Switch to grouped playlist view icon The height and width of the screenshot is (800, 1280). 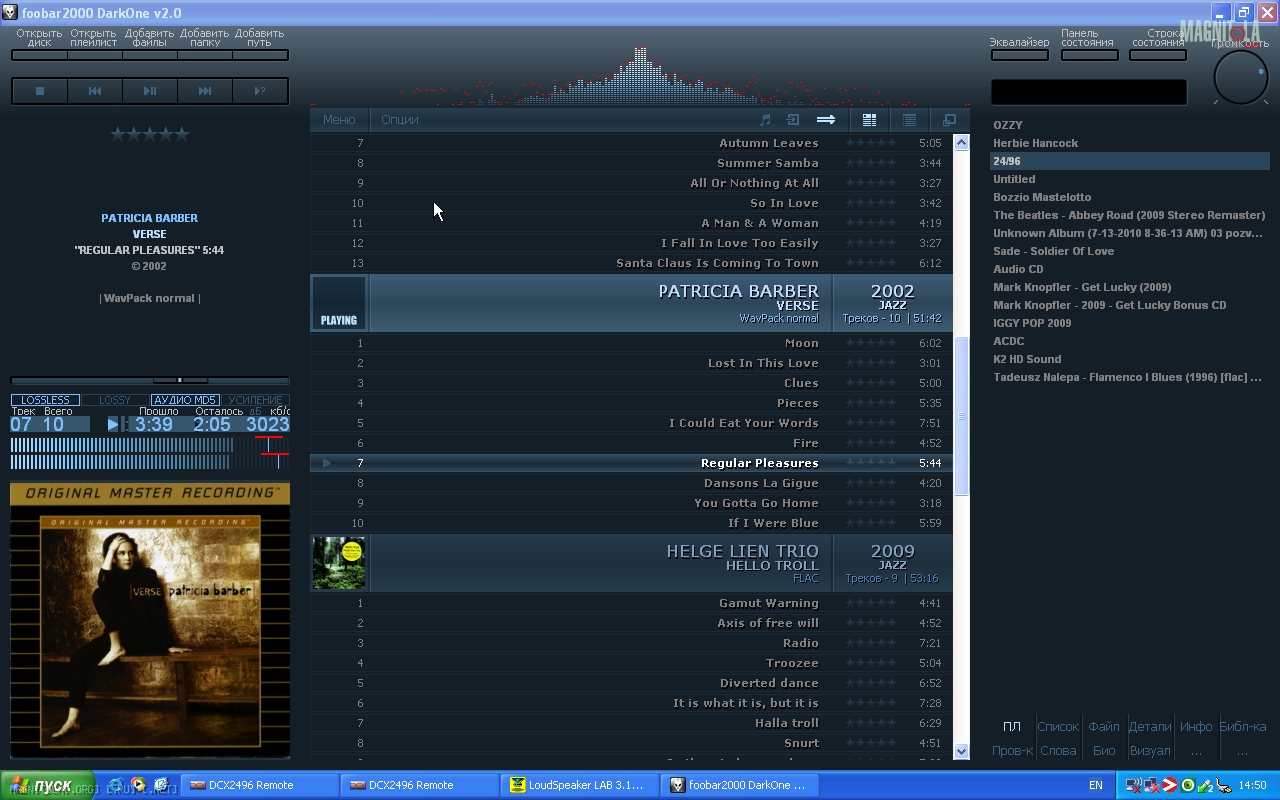tap(869, 120)
